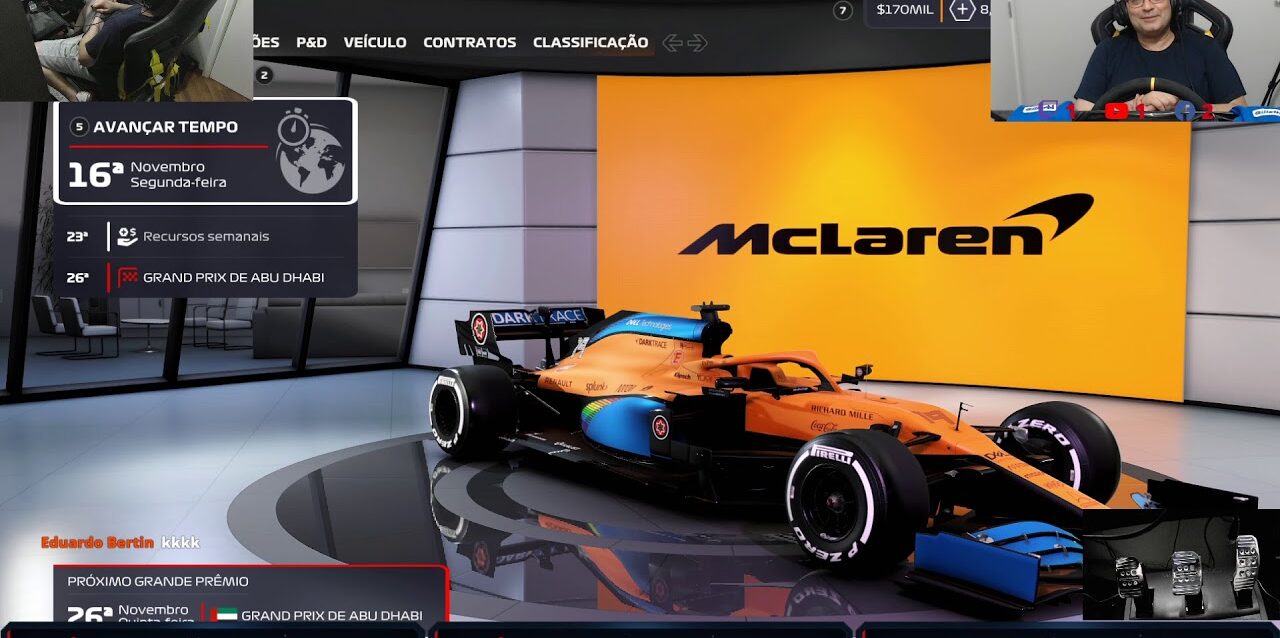This screenshot has height=638, width=1280.
Task: Click the right navigation arrow in the menu bar
Action: click(697, 43)
